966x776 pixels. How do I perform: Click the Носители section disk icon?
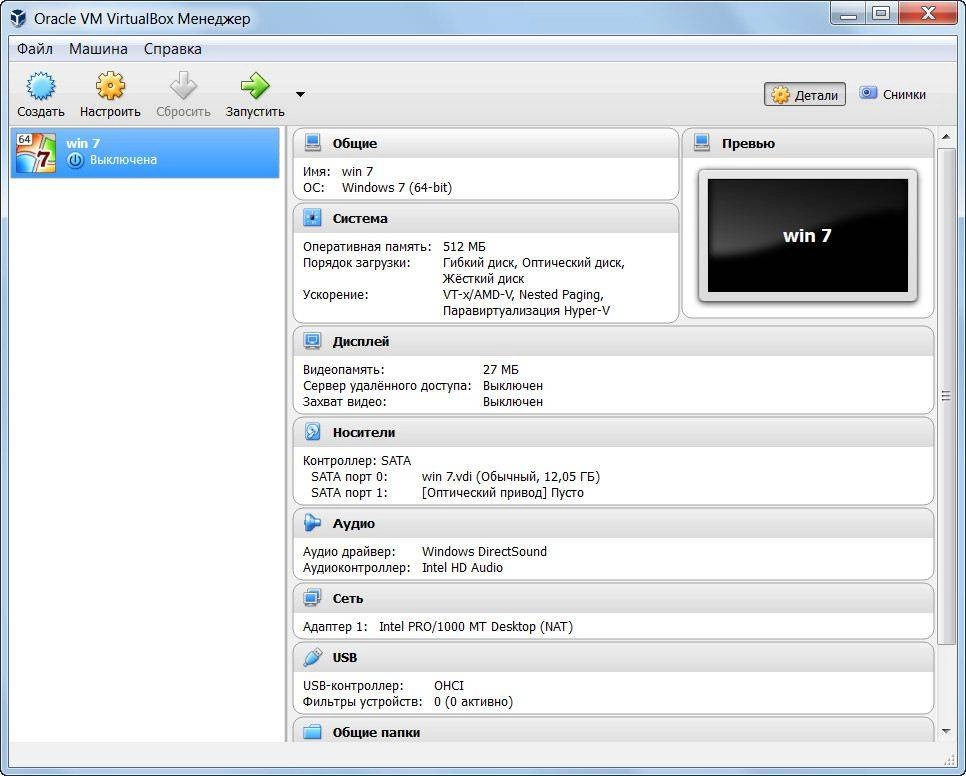coord(313,432)
